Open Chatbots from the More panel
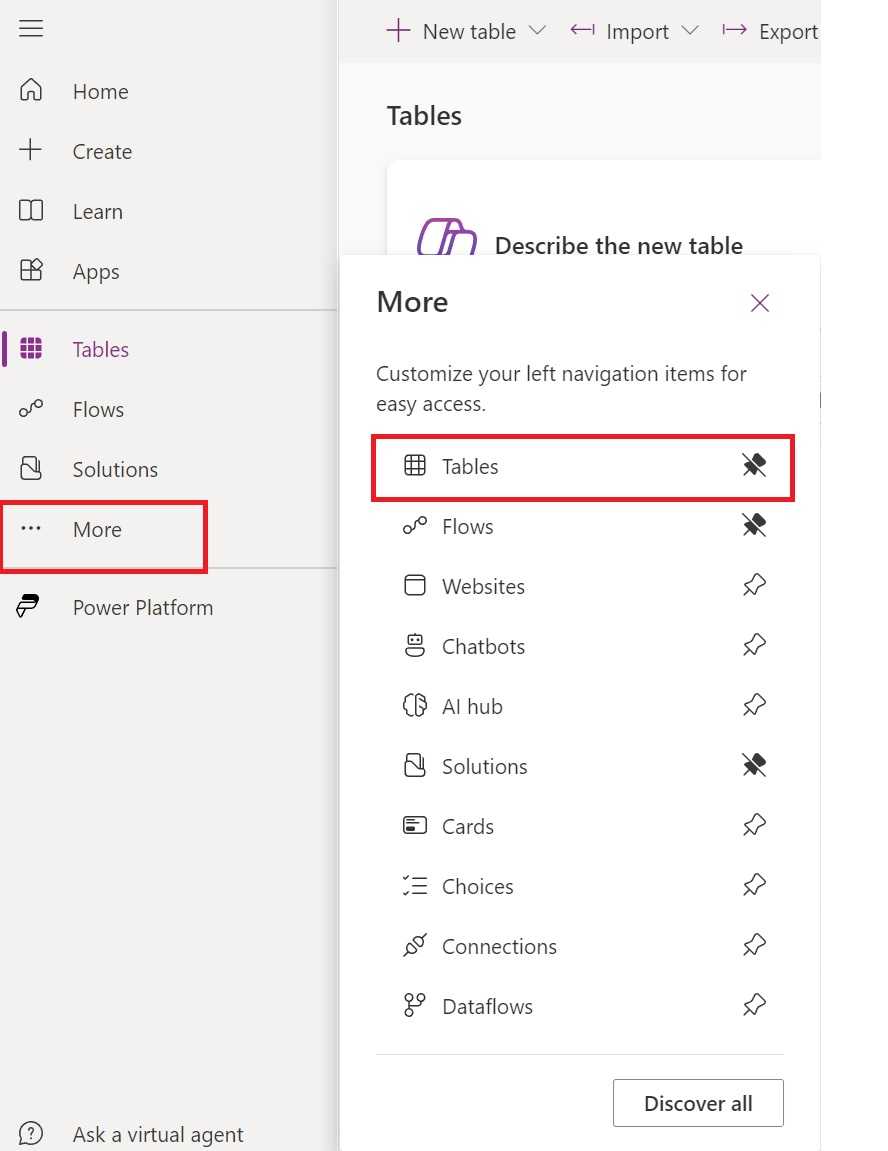This screenshot has width=888, height=1151. [484, 646]
